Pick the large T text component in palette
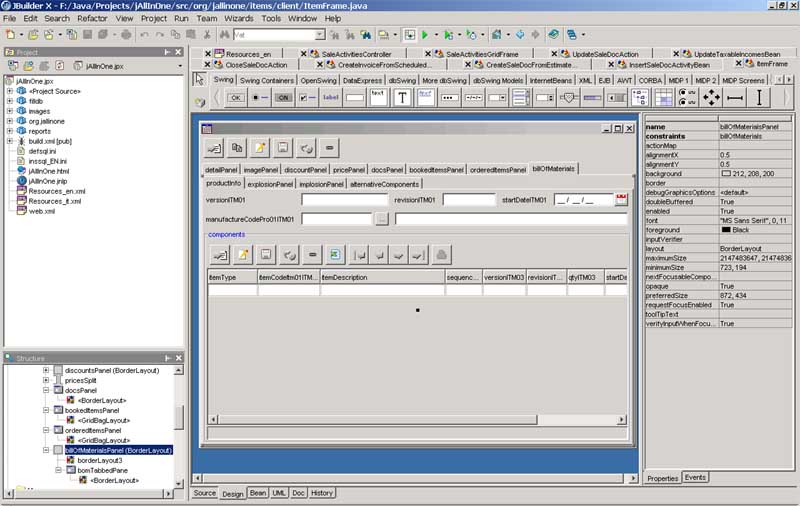 (402, 97)
